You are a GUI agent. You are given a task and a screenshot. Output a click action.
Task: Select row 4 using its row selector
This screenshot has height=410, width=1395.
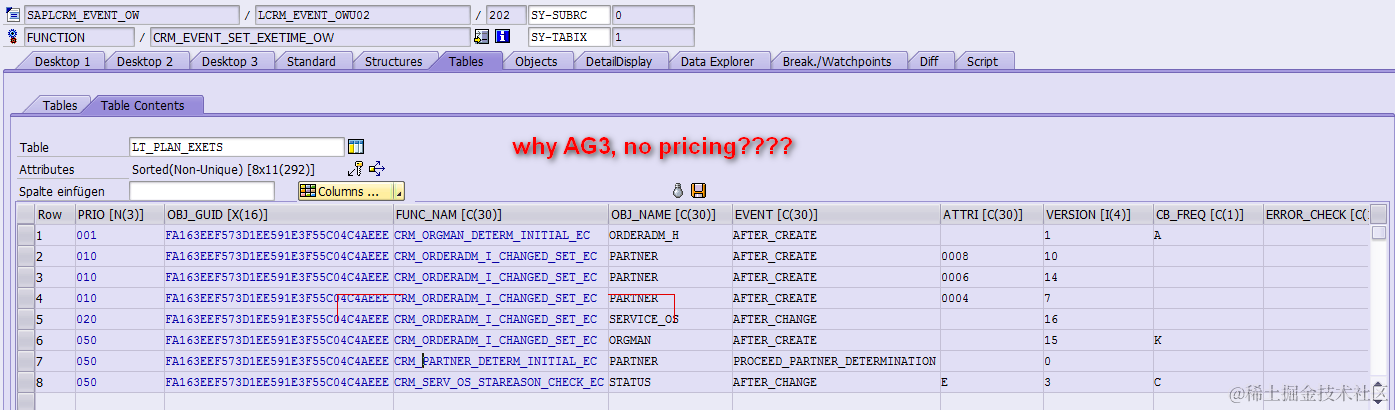point(25,298)
